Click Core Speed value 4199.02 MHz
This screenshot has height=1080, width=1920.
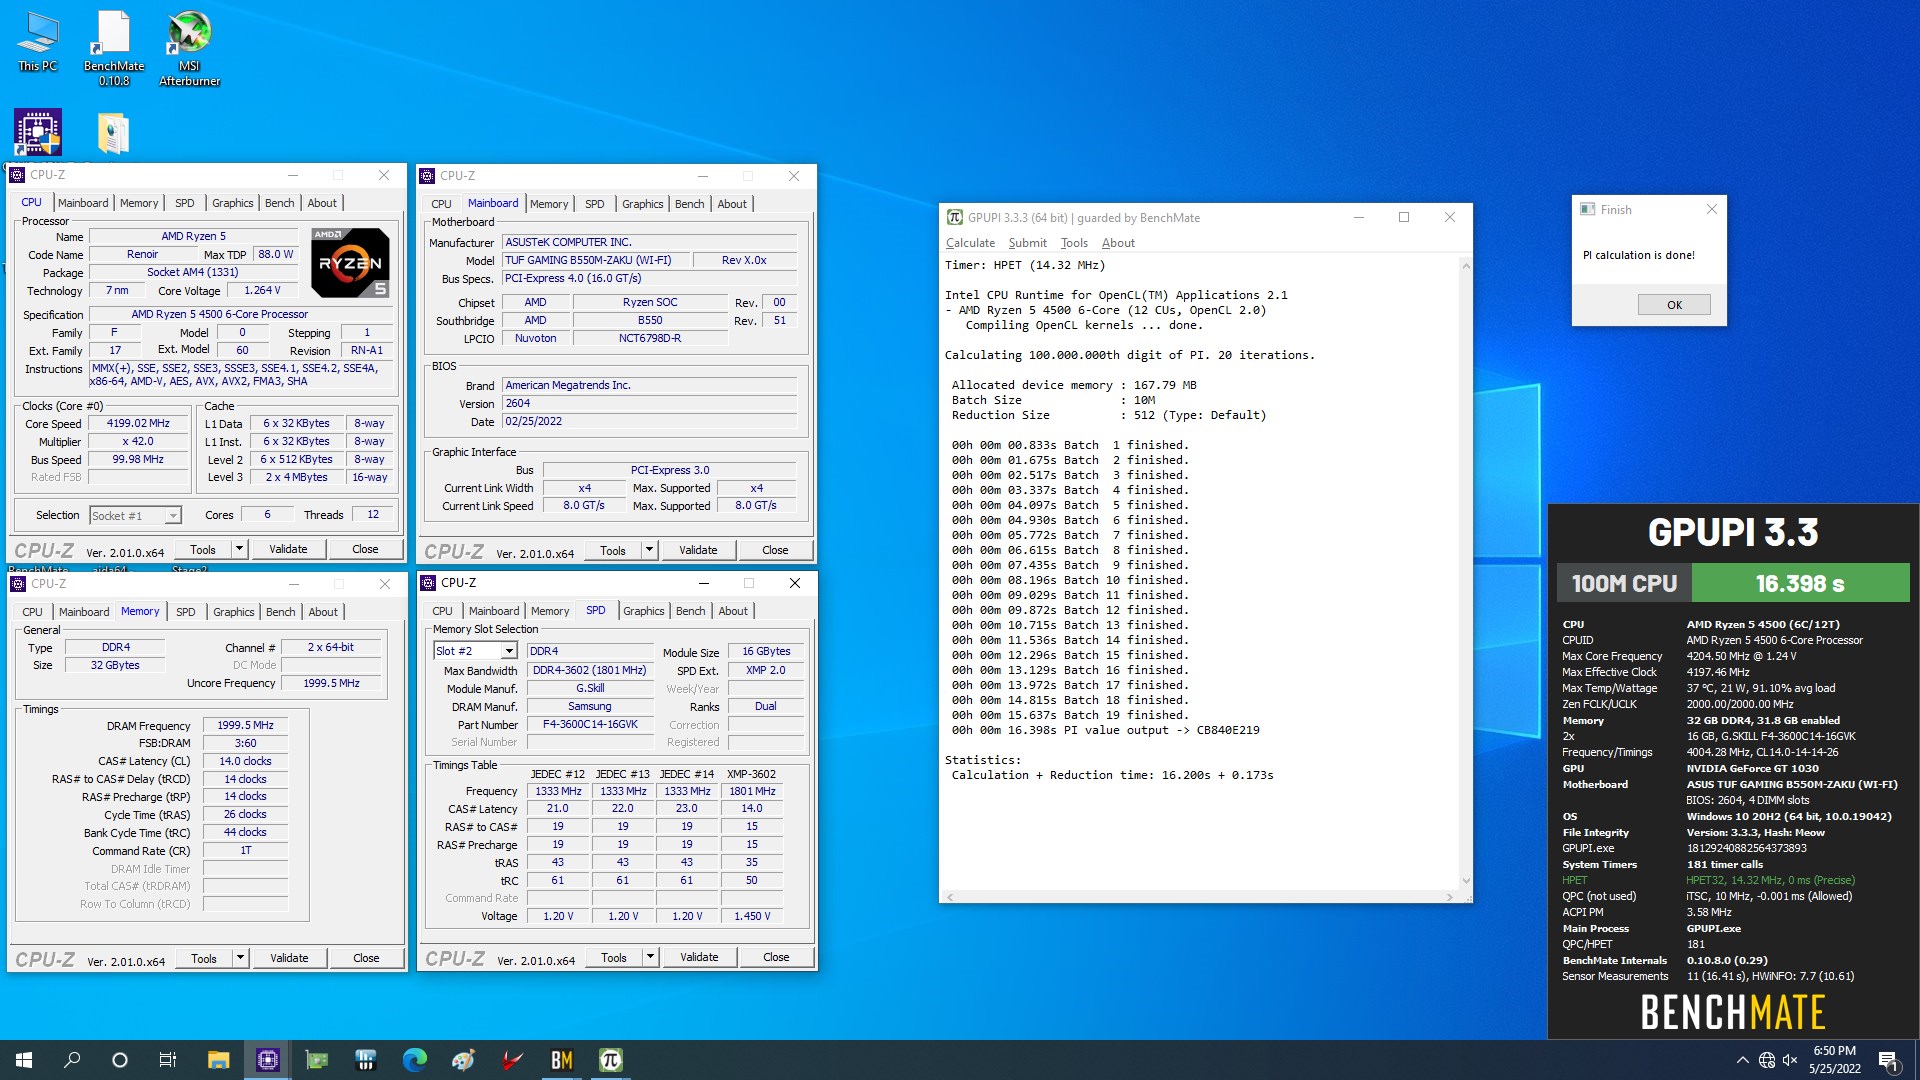click(x=138, y=423)
